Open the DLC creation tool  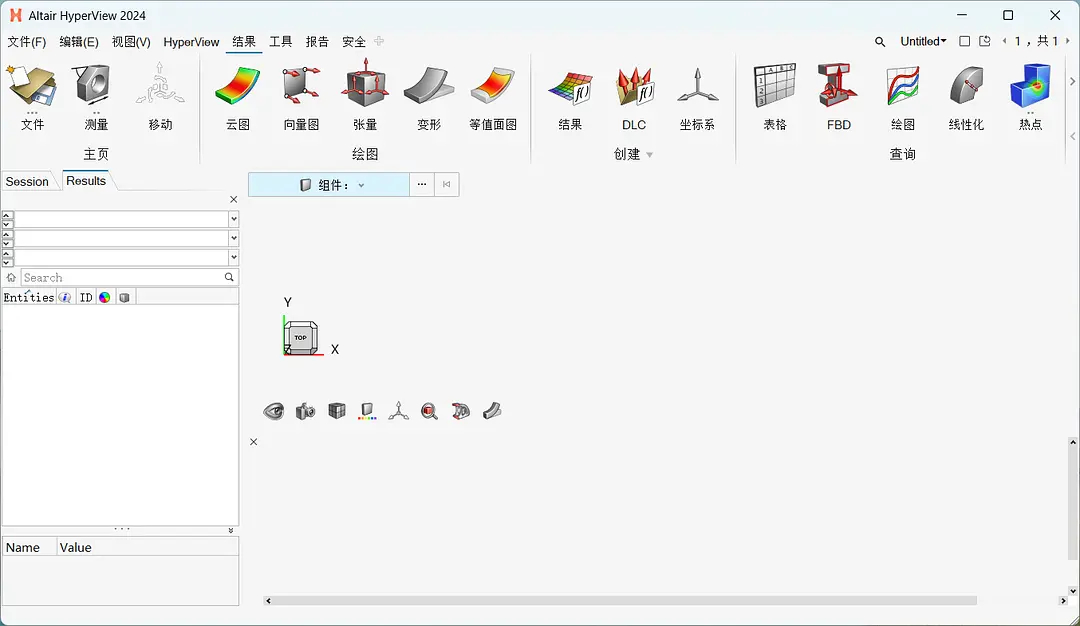pyautogui.click(x=634, y=96)
